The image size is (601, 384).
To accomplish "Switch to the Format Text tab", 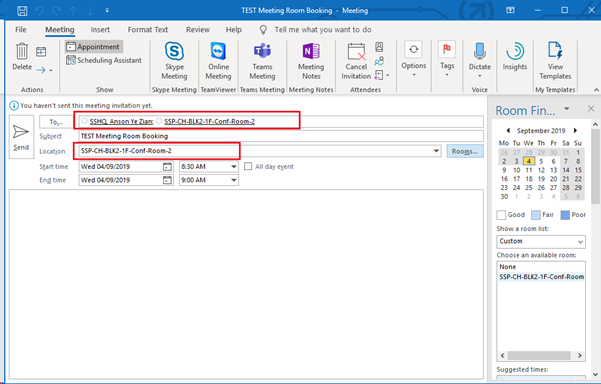I will click(x=148, y=30).
